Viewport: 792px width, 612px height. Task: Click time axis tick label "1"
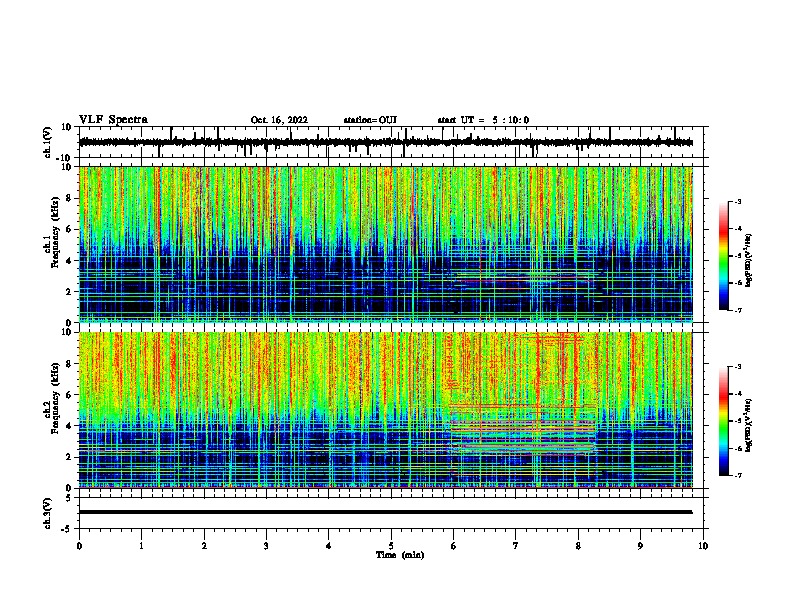tap(141, 546)
